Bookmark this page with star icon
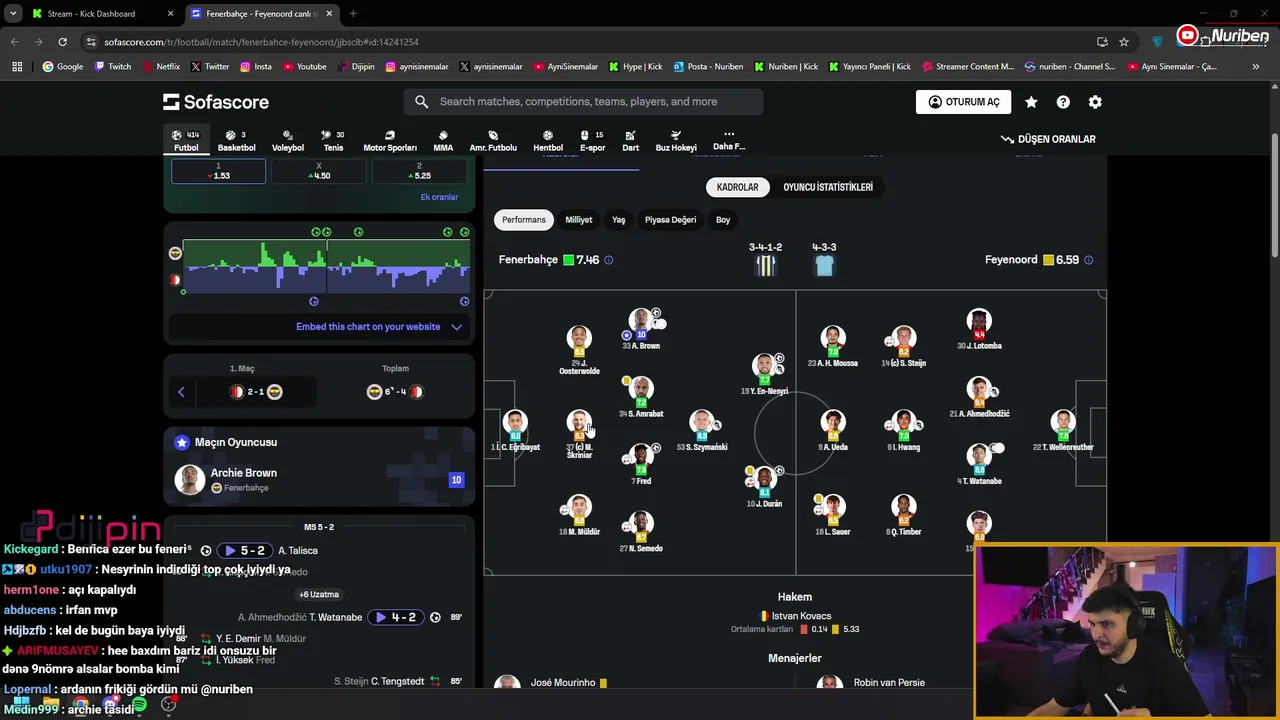This screenshot has width=1280, height=720. (x=1124, y=42)
